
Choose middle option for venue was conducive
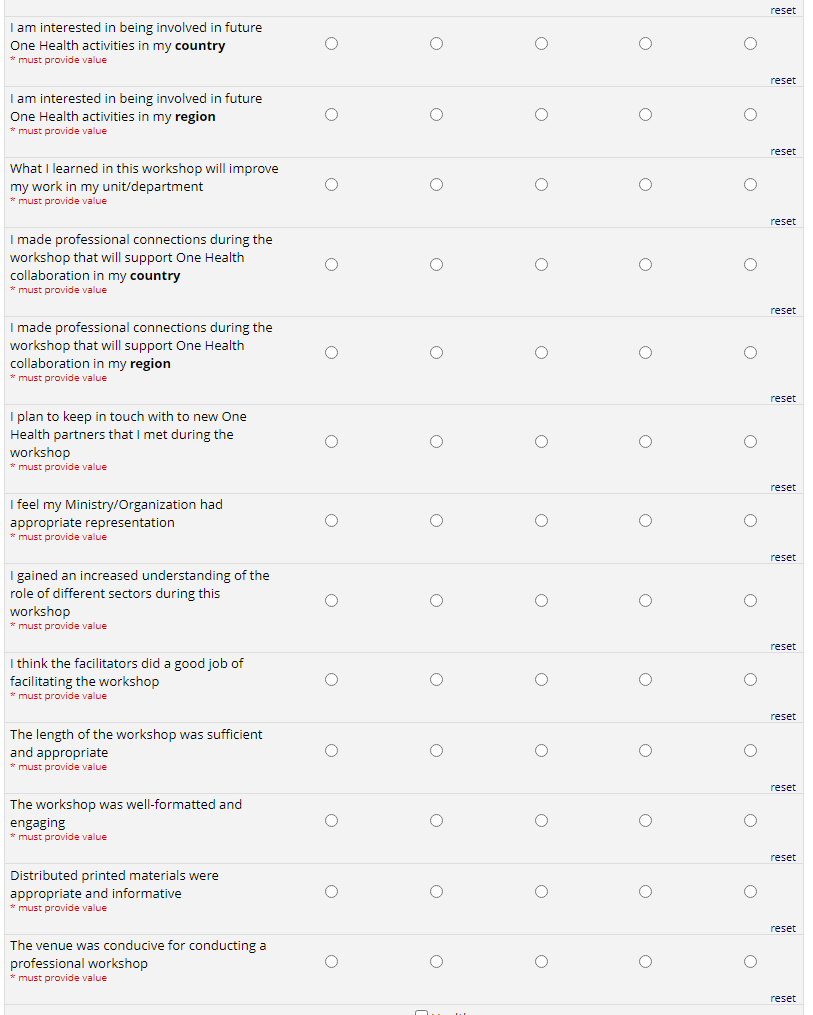541,962
